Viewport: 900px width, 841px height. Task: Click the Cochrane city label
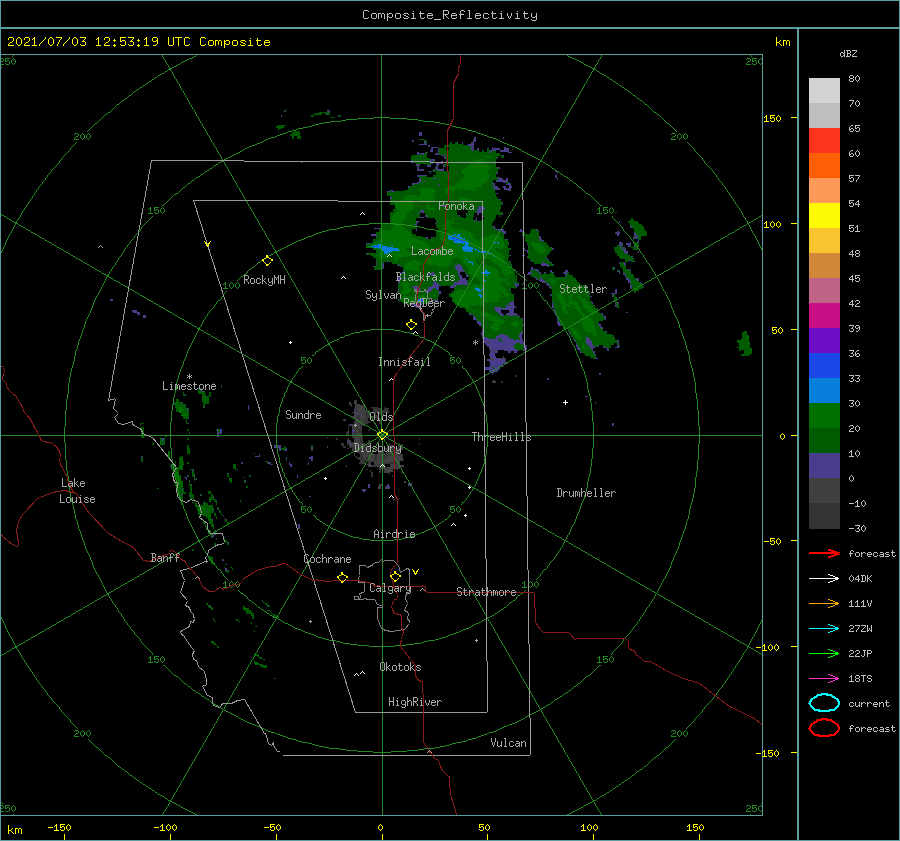327,559
